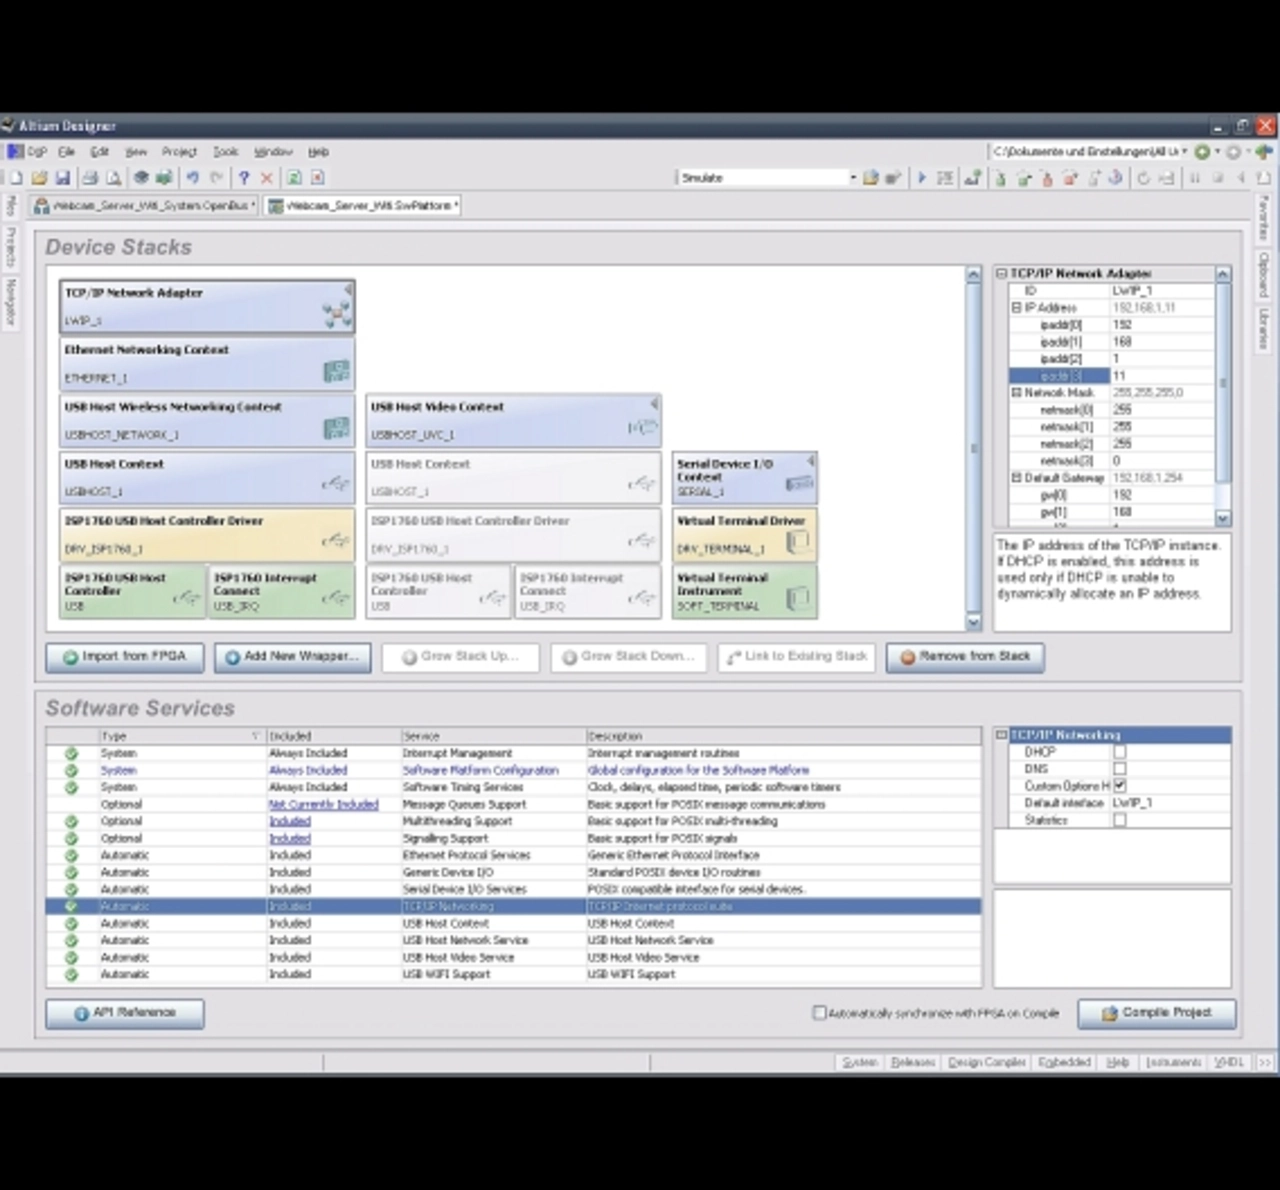
Task: Click the Device Stacks scrollbar up arrow
Action: (973, 274)
